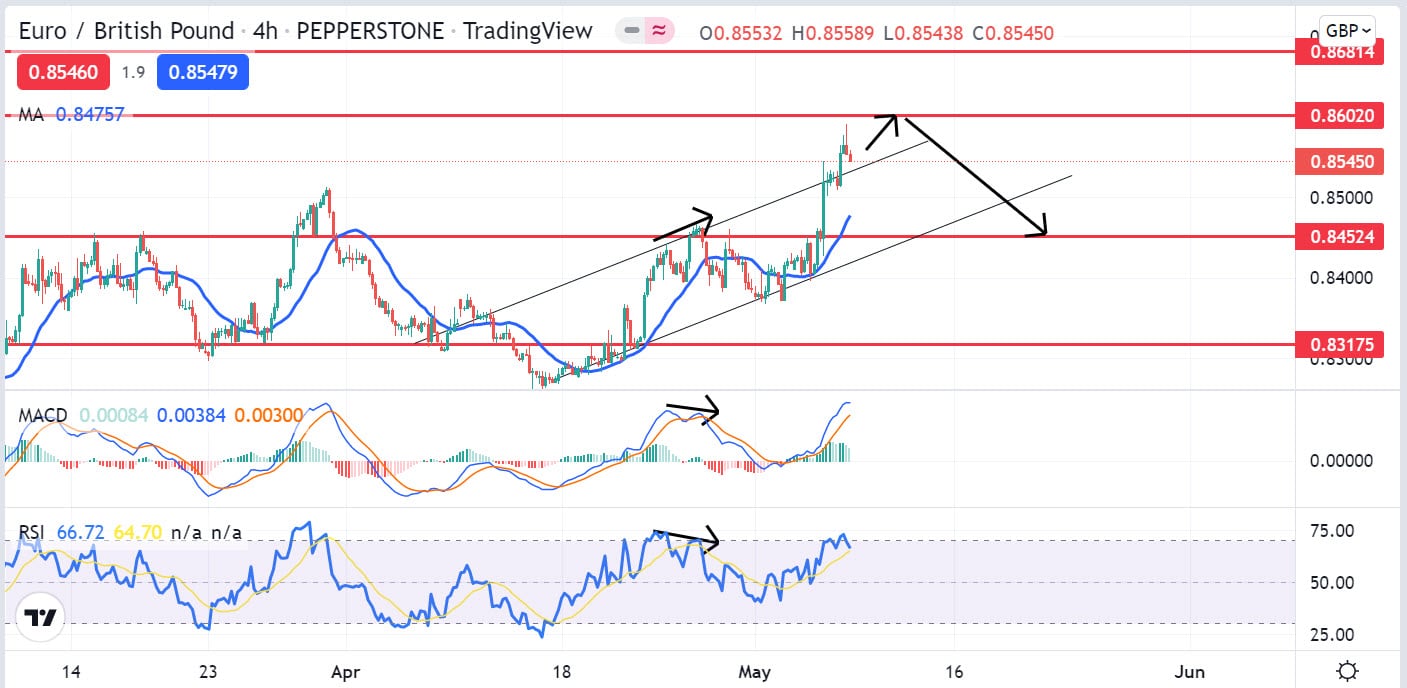Click the May label on time axis
Image resolution: width=1407 pixels, height=688 pixels.
tap(755, 671)
